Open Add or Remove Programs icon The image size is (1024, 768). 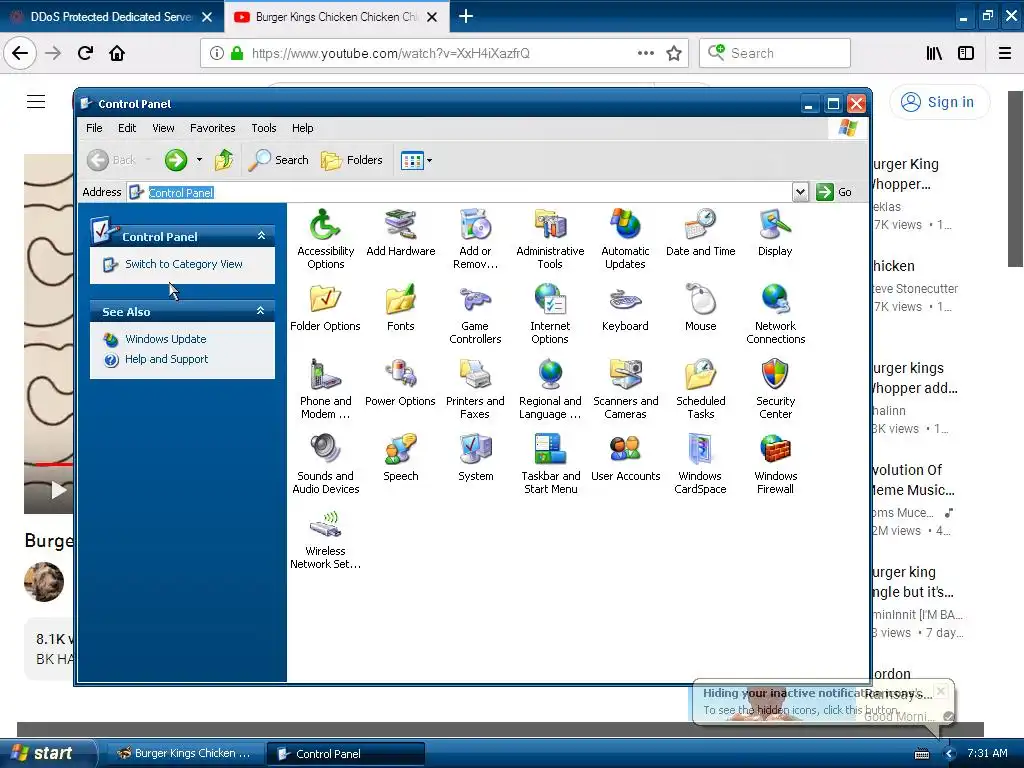click(x=475, y=239)
